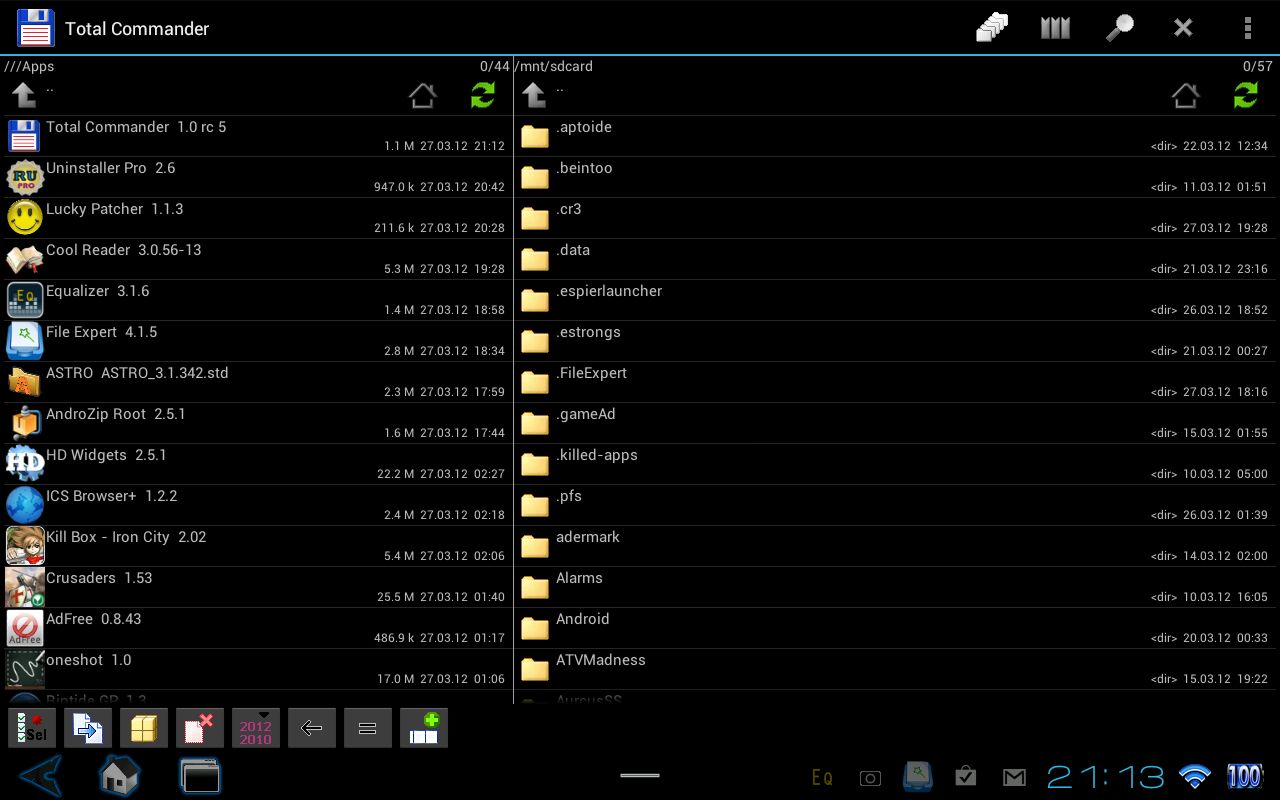Open the .cr3 folder
1280x800 pixels.
point(896,218)
